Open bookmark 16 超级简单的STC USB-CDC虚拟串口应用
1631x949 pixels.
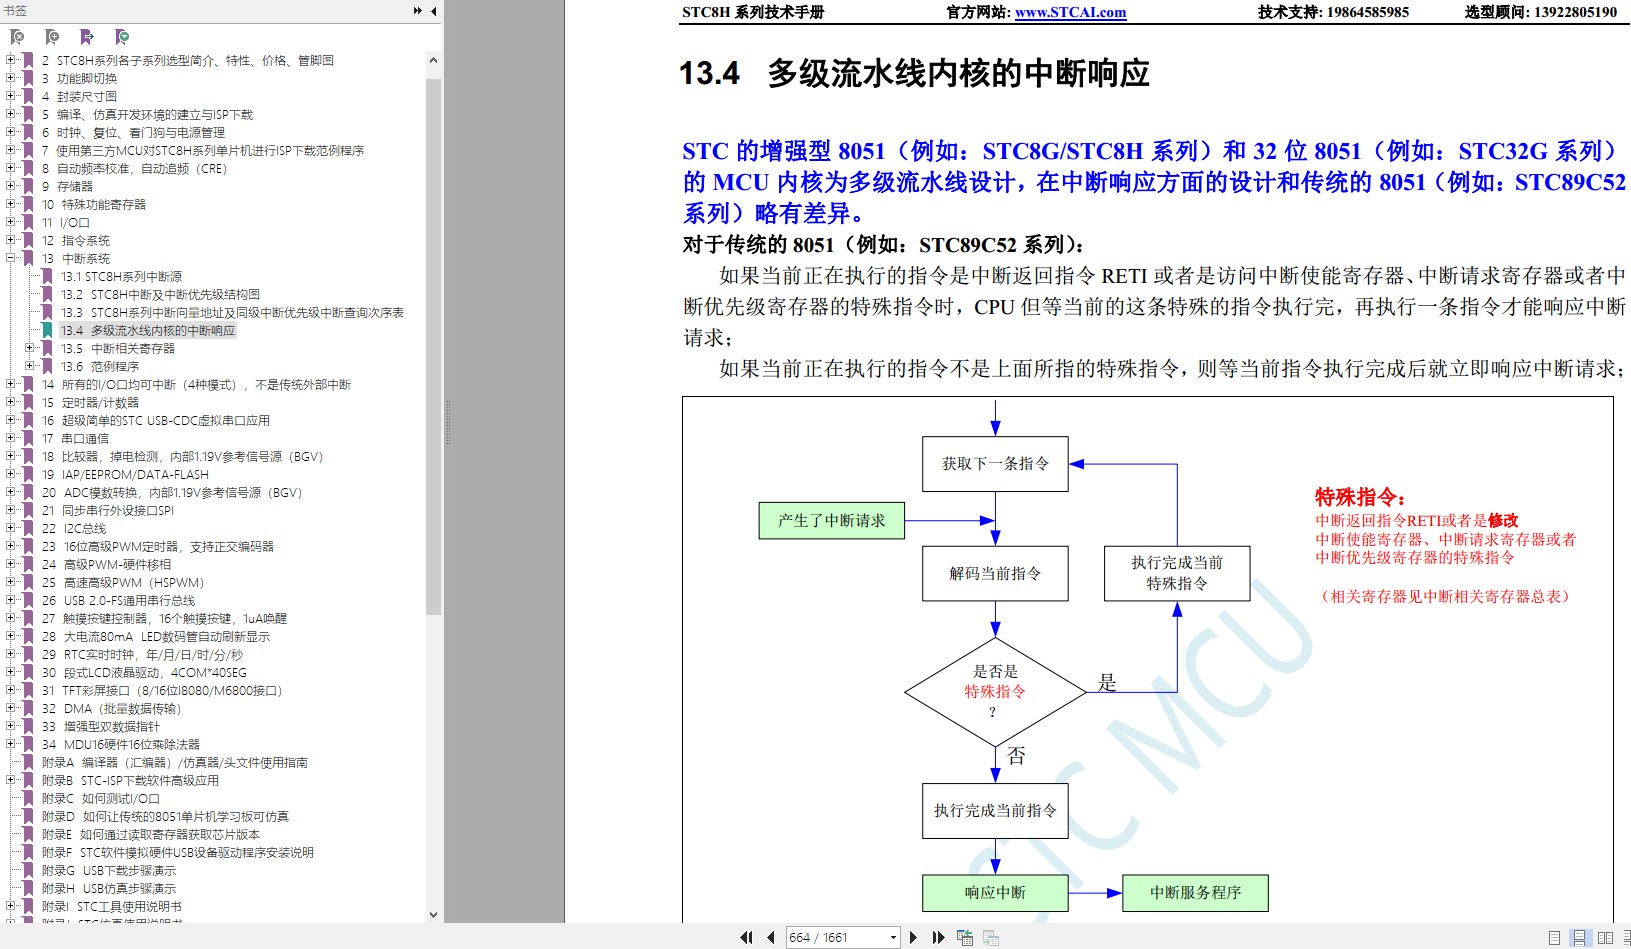click(155, 420)
